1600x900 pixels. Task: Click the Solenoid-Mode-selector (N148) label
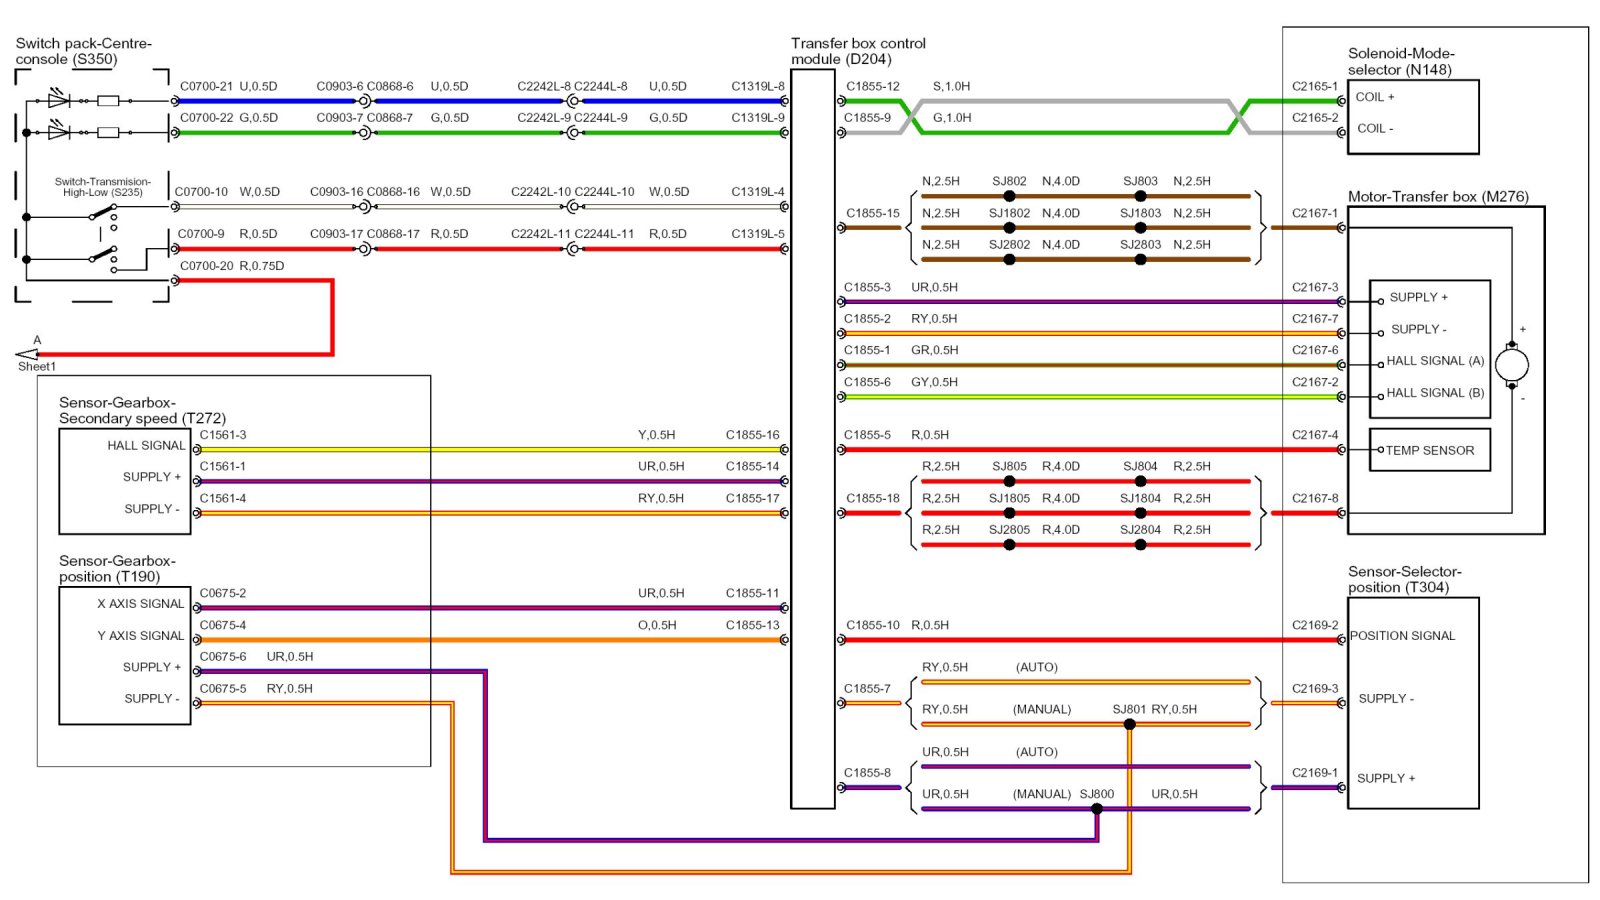pyautogui.click(x=1400, y=61)
